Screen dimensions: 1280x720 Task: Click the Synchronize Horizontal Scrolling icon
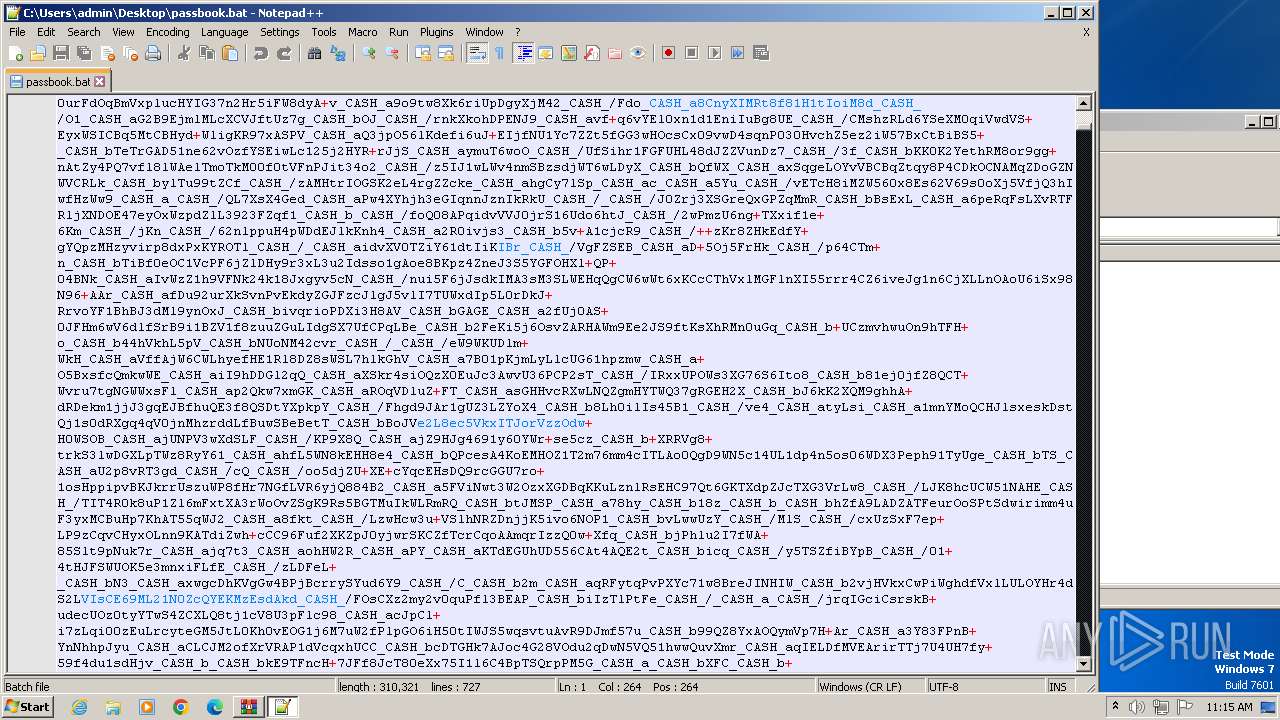(x=446, y=53)
